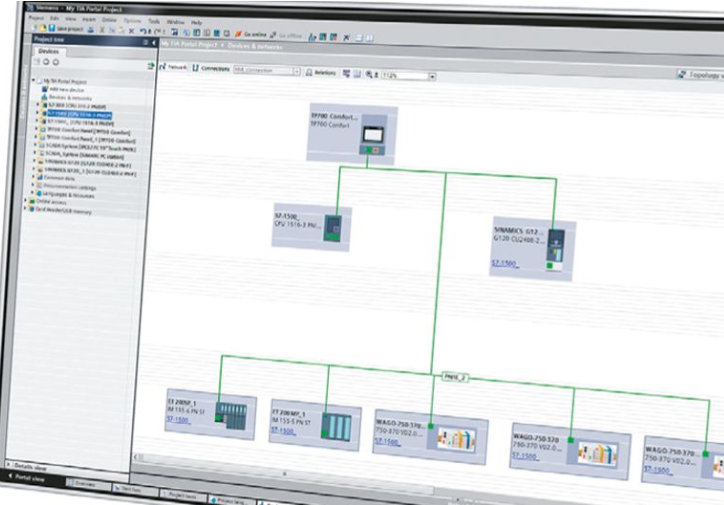Viewport: 724px width, 505px height.
Task: Expand Card Reader/USB memory node
Action: coord(25,209)
